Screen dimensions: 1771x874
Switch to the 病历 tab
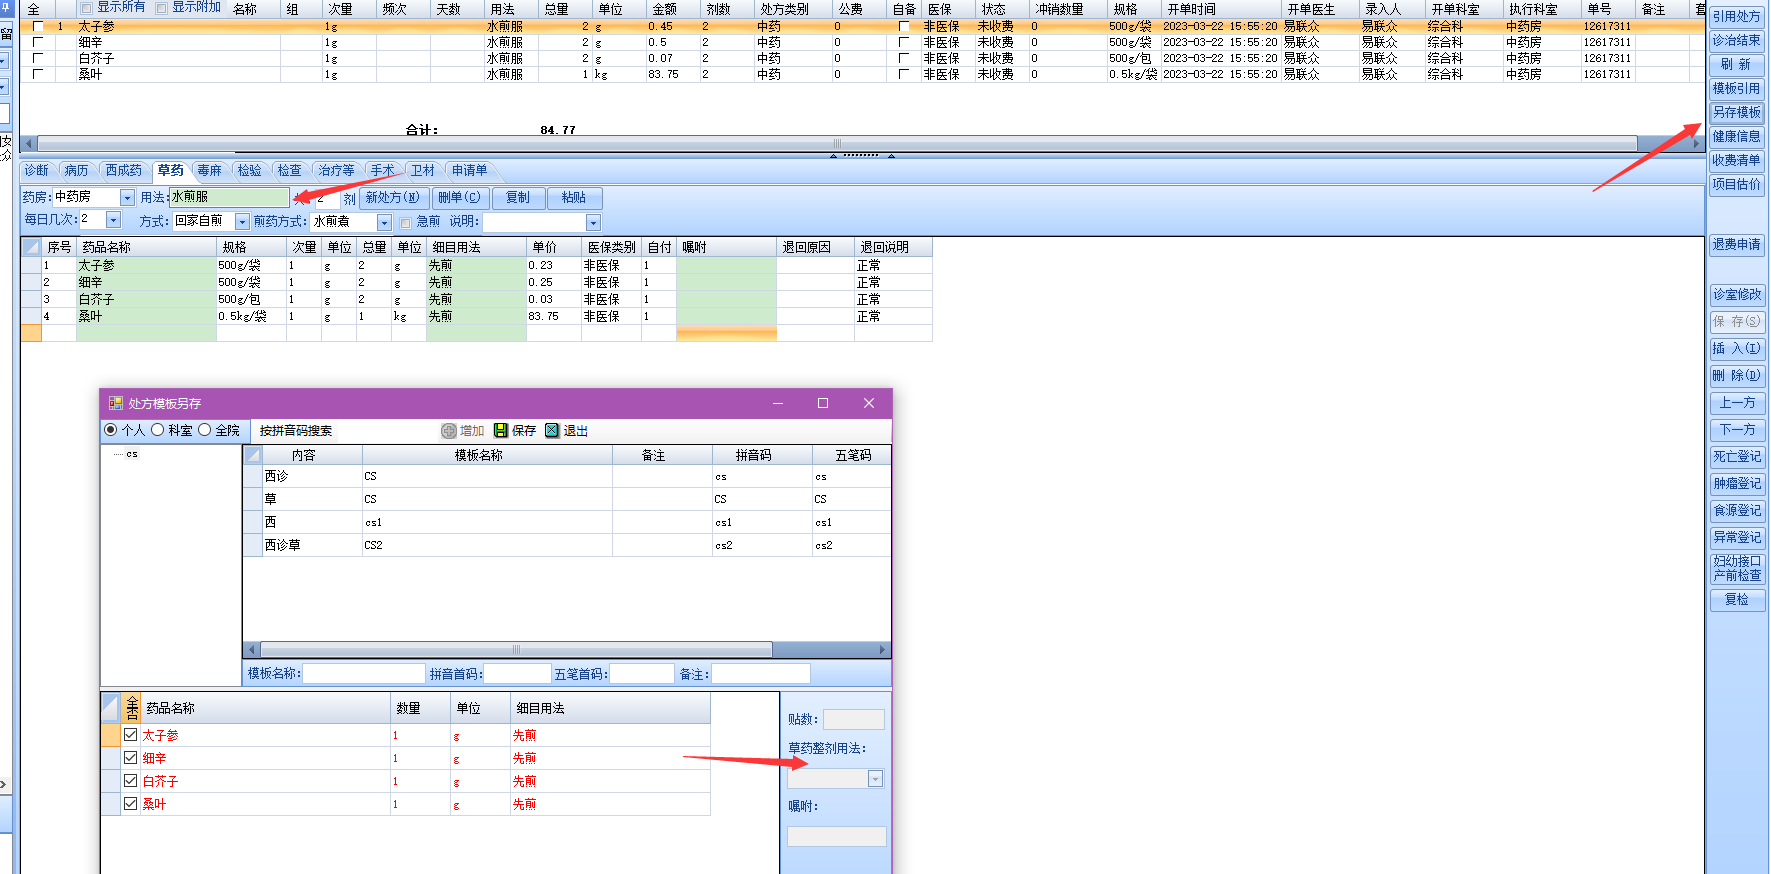[77, 171]
